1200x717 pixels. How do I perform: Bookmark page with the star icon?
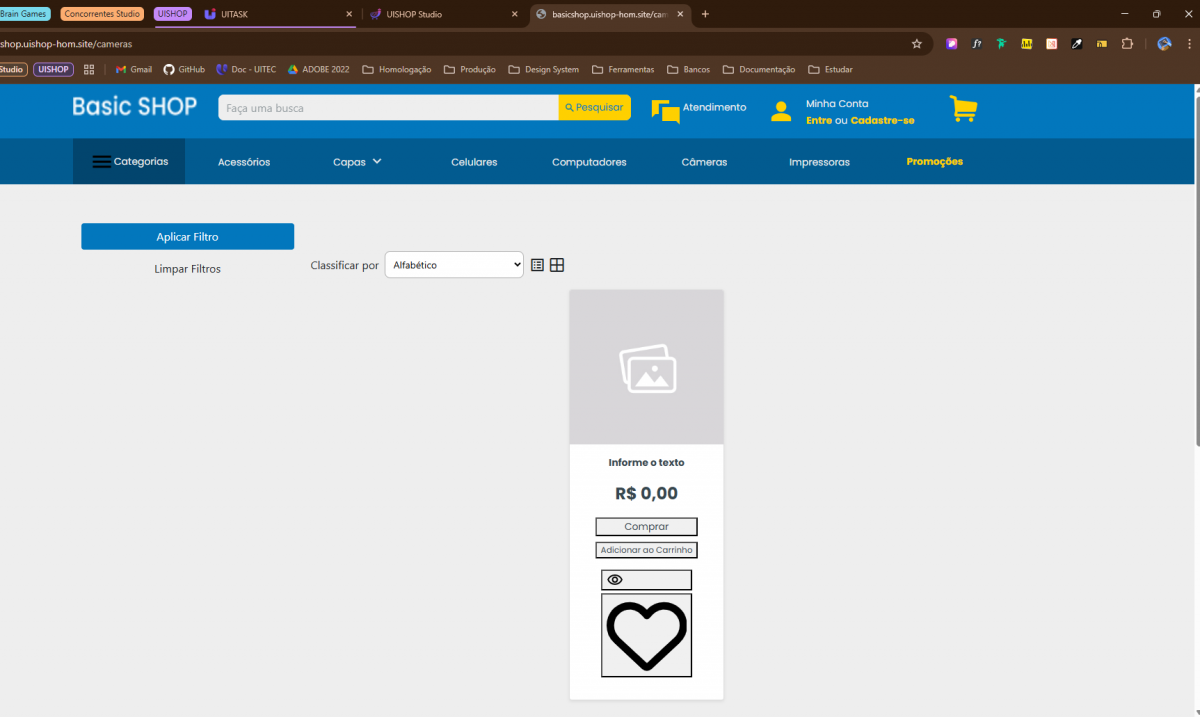point(916,44)
